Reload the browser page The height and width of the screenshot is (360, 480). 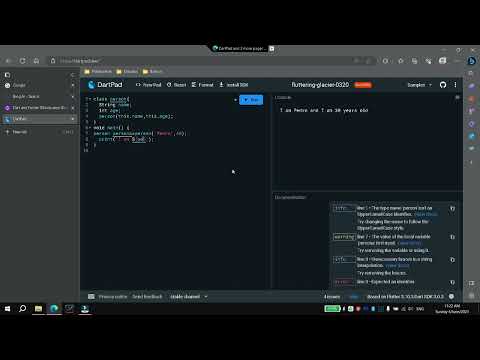tap(22, 61)
